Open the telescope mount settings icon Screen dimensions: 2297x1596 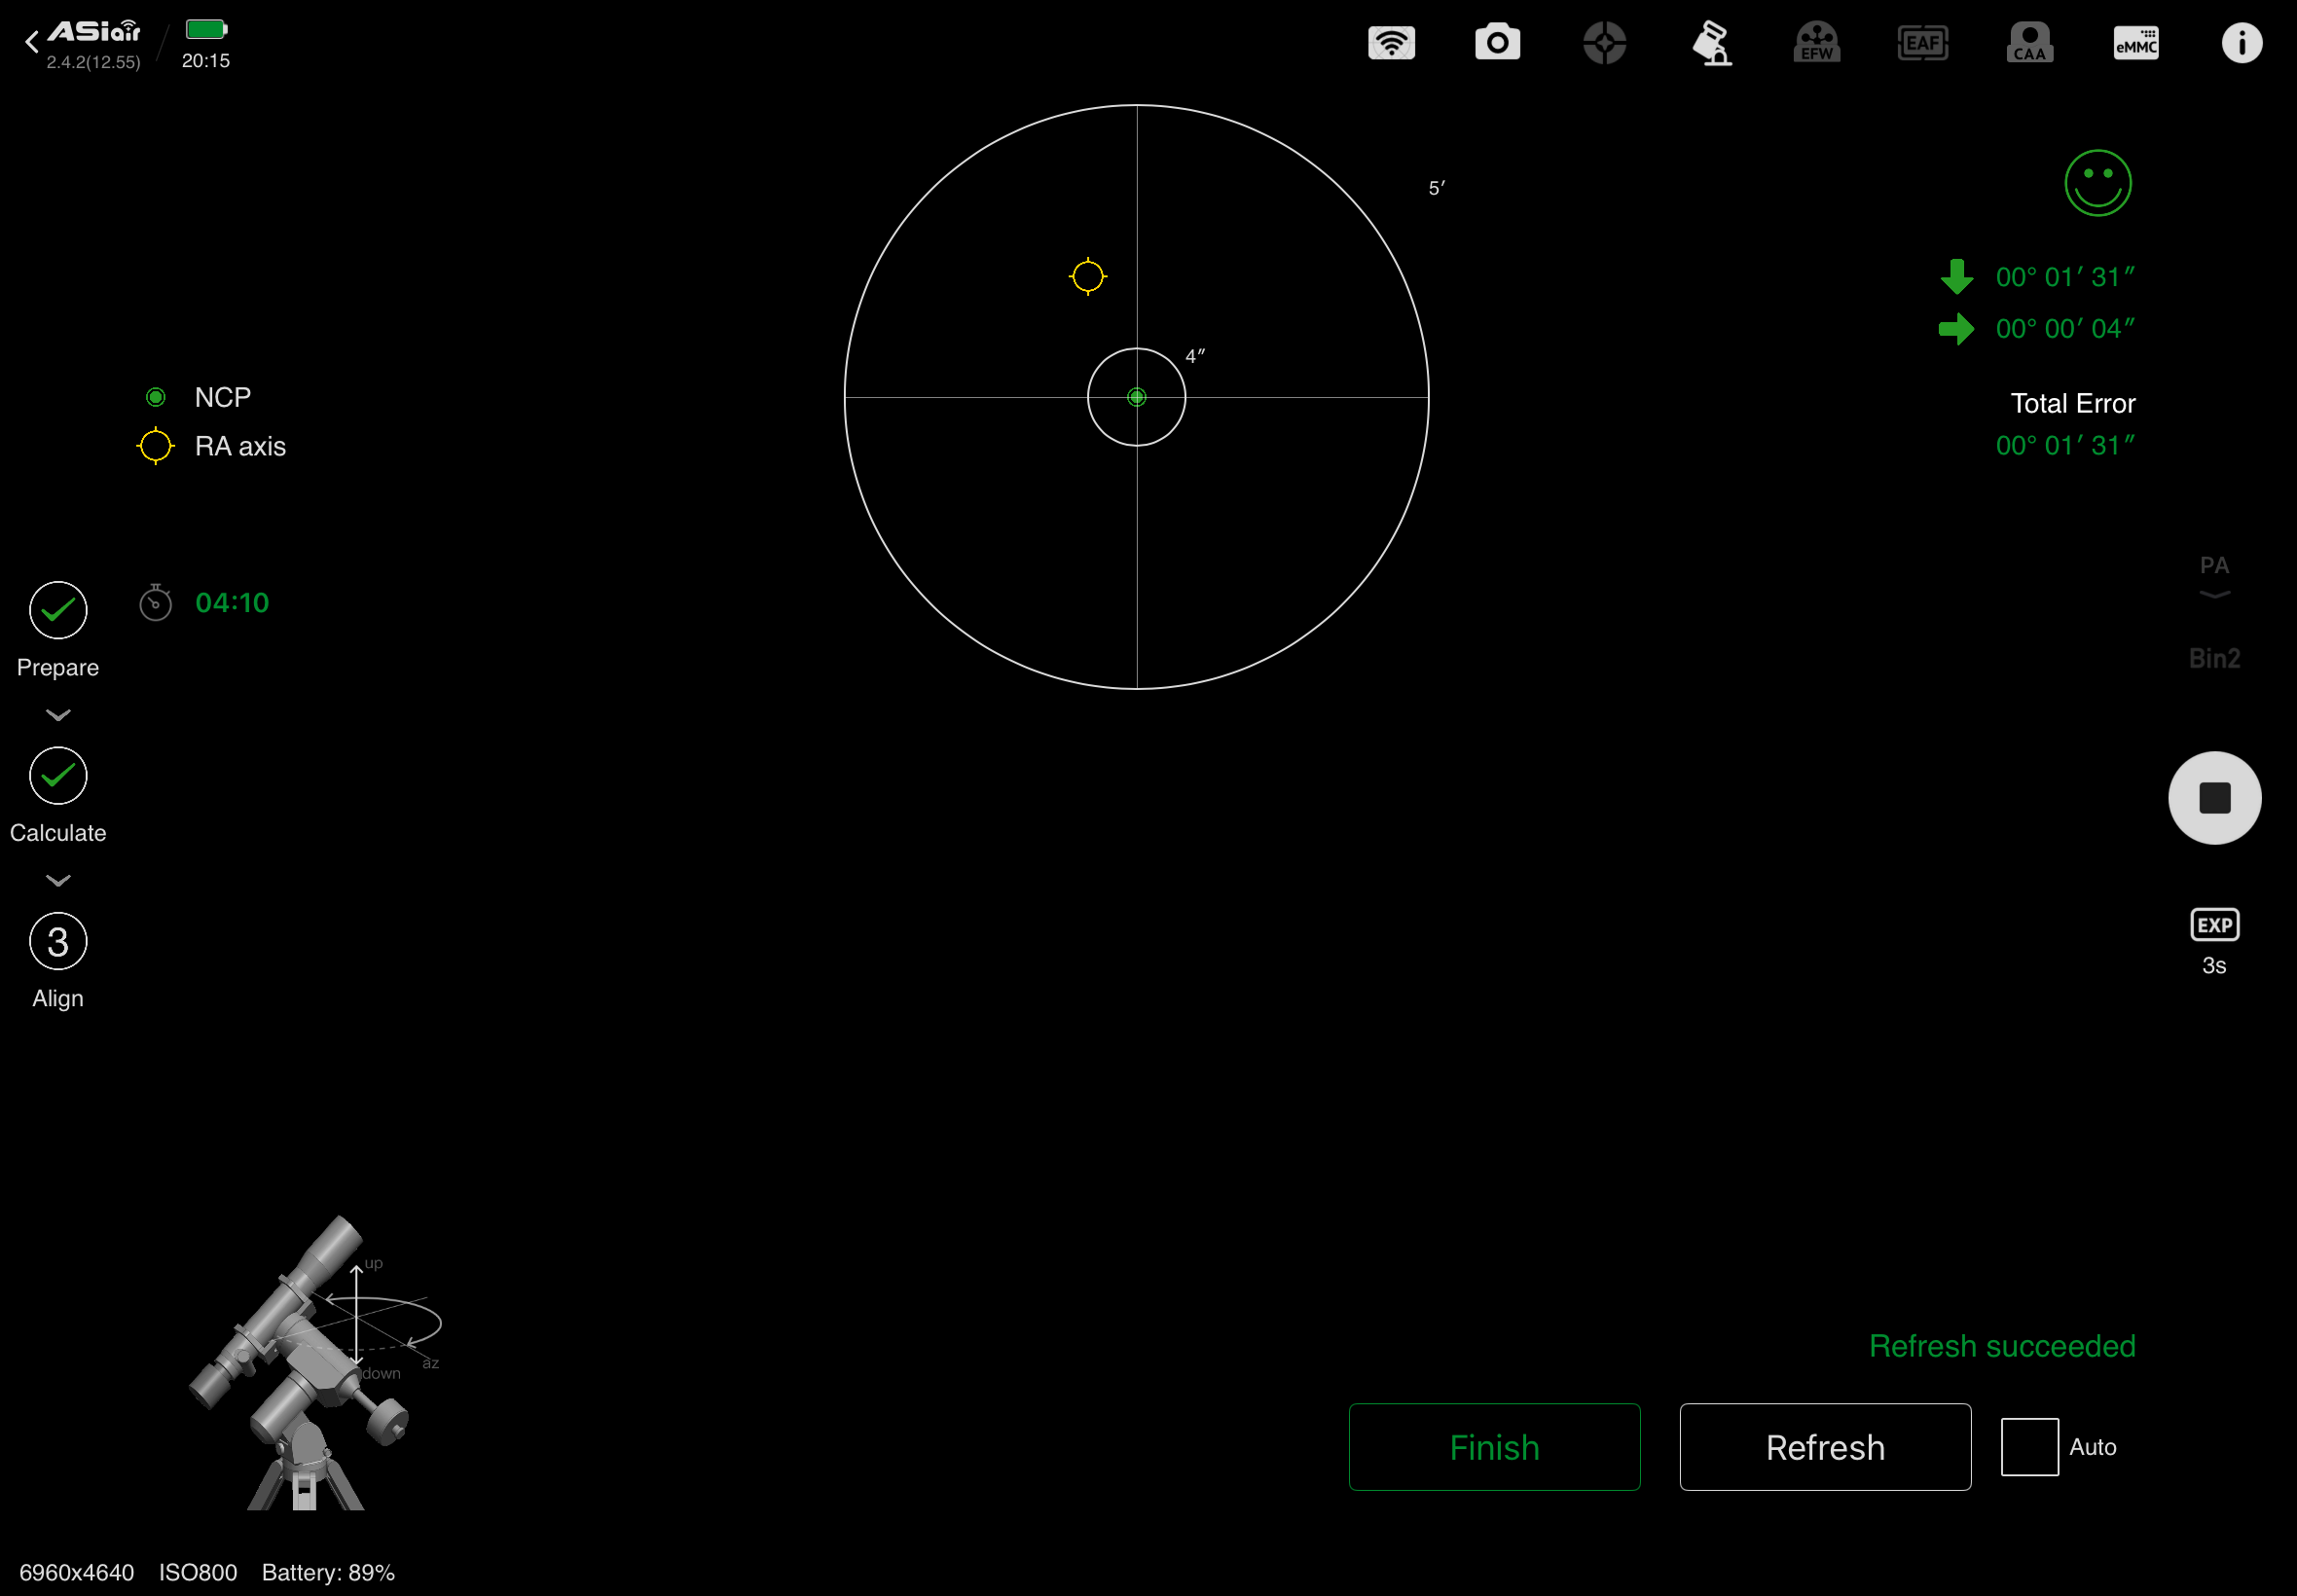pos(1711,43)
